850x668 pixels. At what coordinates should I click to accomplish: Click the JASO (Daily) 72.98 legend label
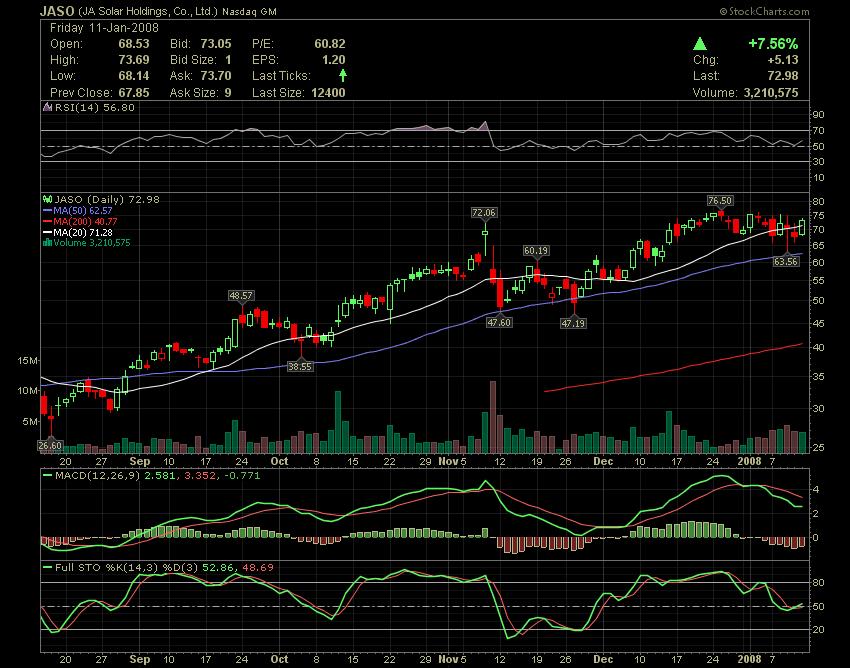[x=107, y=200]
